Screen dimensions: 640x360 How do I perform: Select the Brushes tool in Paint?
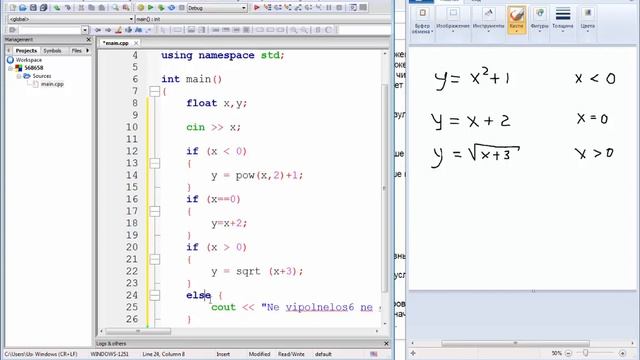pos(517,19)
